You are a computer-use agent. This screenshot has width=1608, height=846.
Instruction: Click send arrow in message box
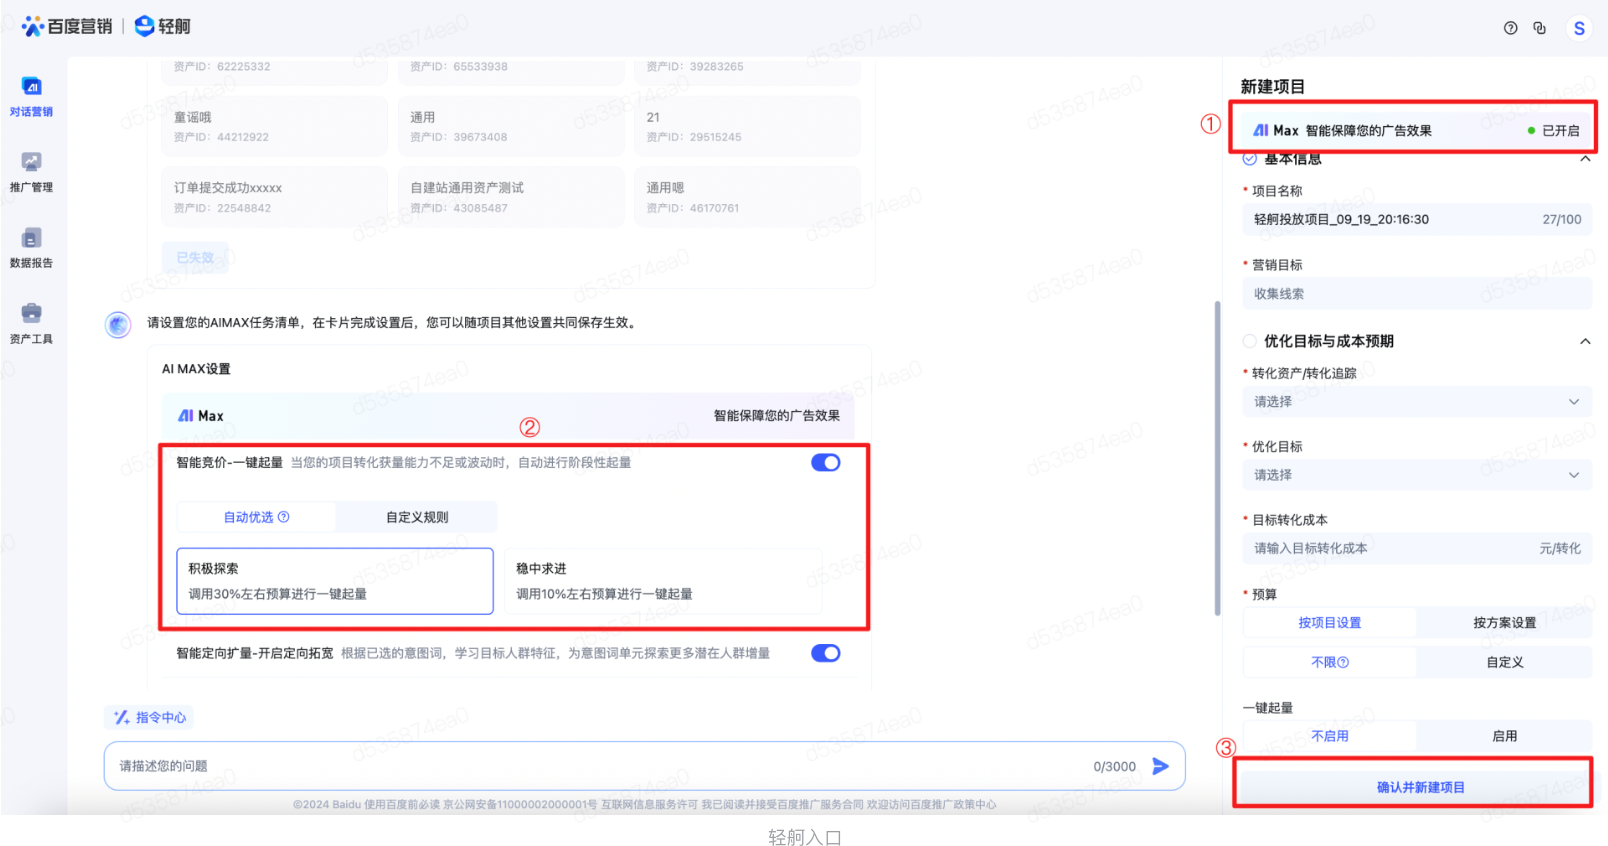pos(1160,766)
